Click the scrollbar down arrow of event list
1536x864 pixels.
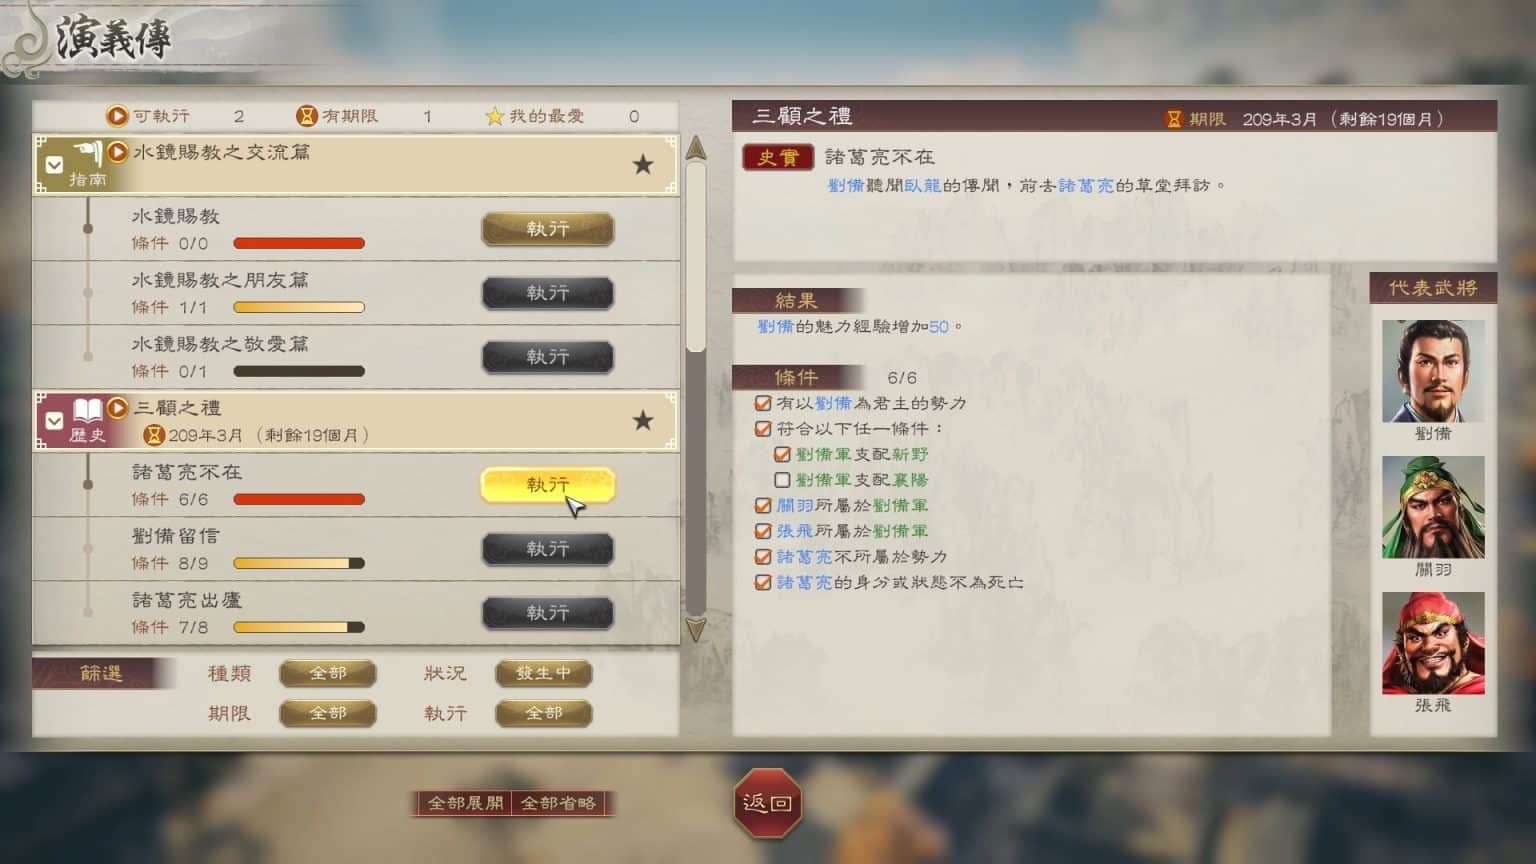tap(696, 629)
